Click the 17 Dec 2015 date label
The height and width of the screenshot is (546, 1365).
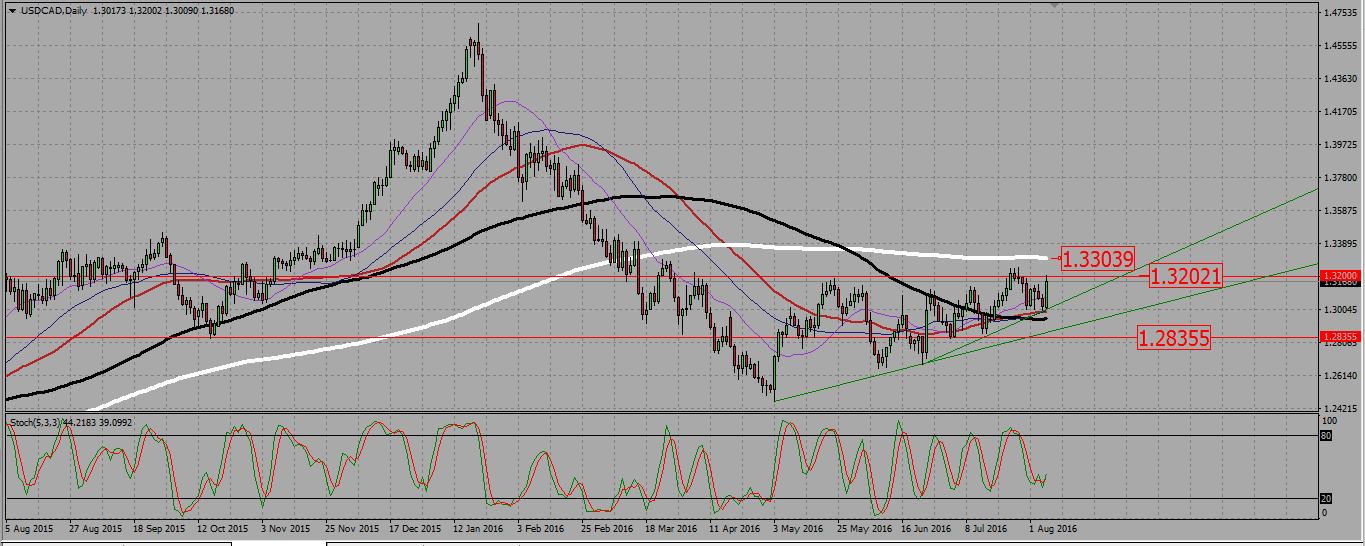click(415, 528)
